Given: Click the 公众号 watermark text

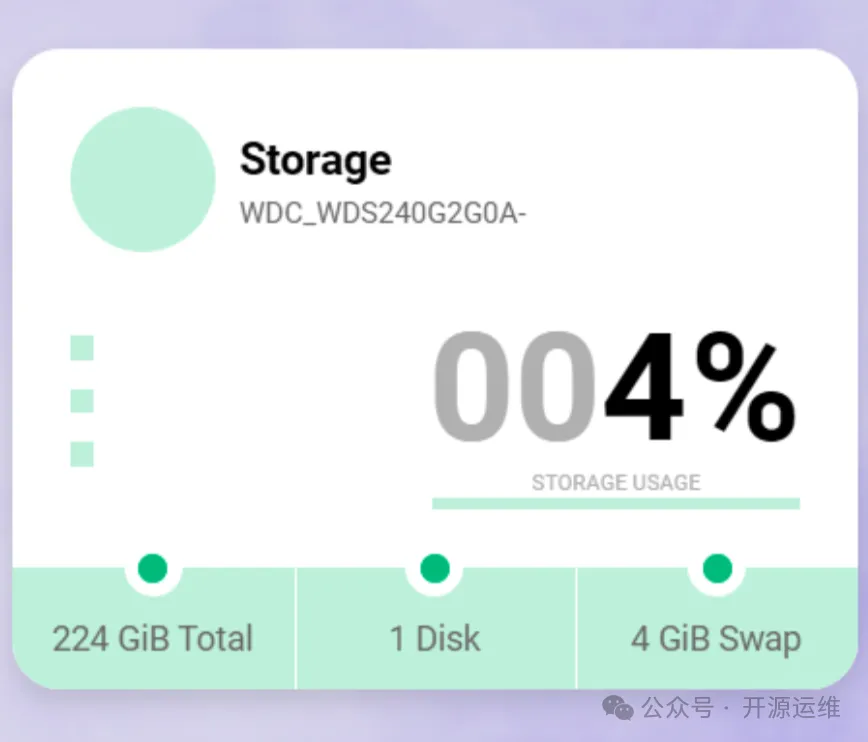Looking at the screenshot, I should 677,708.
